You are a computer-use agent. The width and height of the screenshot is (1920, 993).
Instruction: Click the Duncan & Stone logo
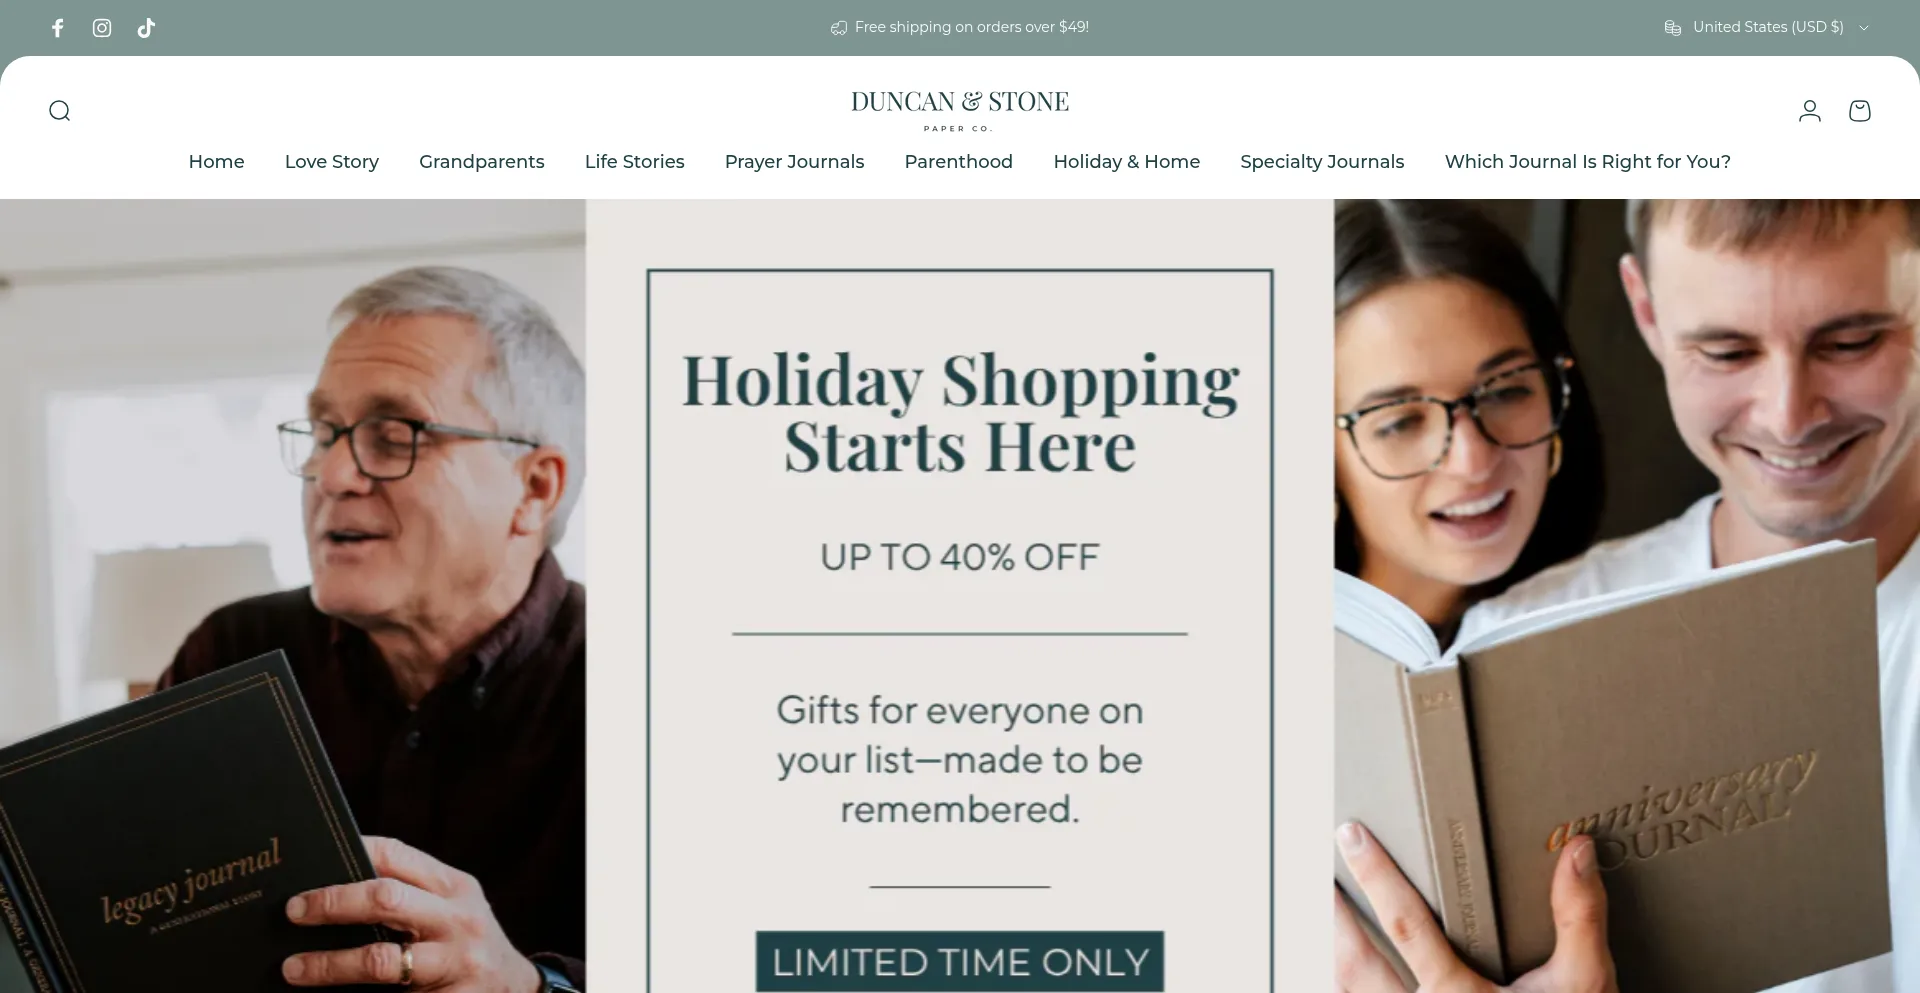[x=960, y=111]
